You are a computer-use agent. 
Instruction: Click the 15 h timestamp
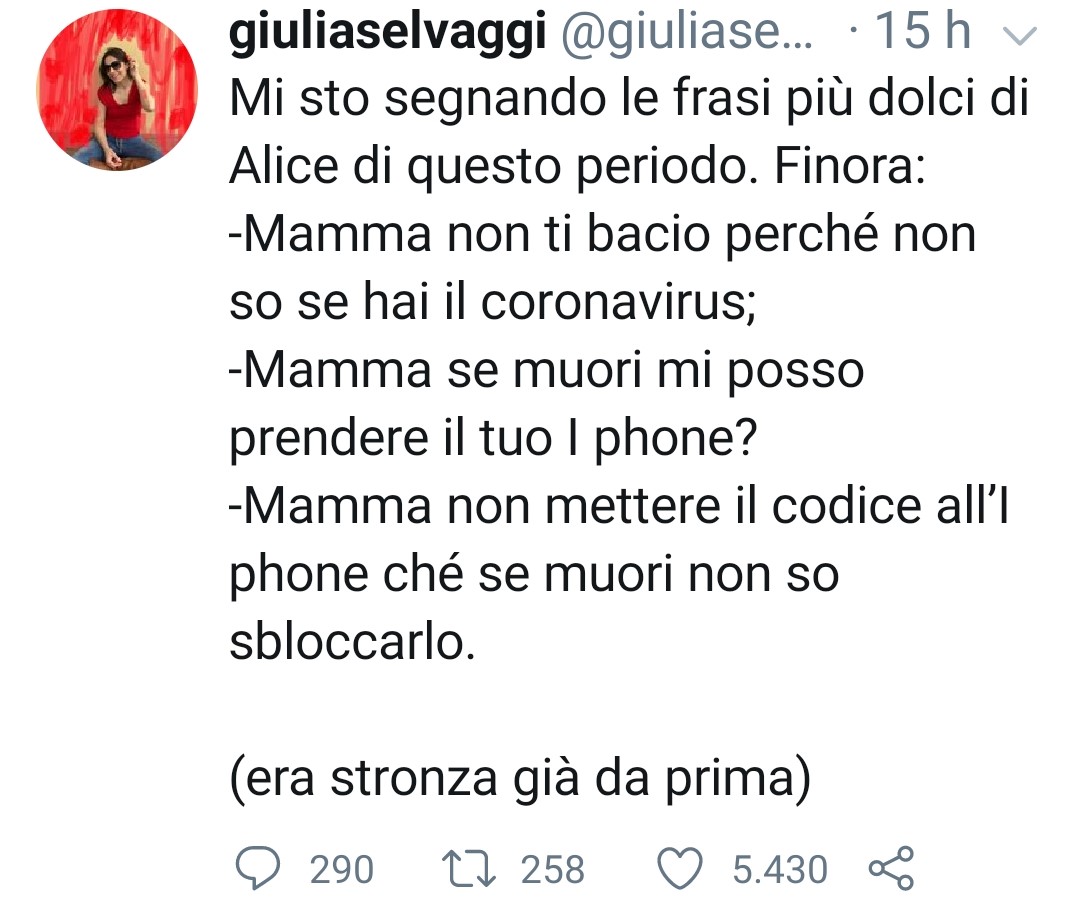coord(923,31)
